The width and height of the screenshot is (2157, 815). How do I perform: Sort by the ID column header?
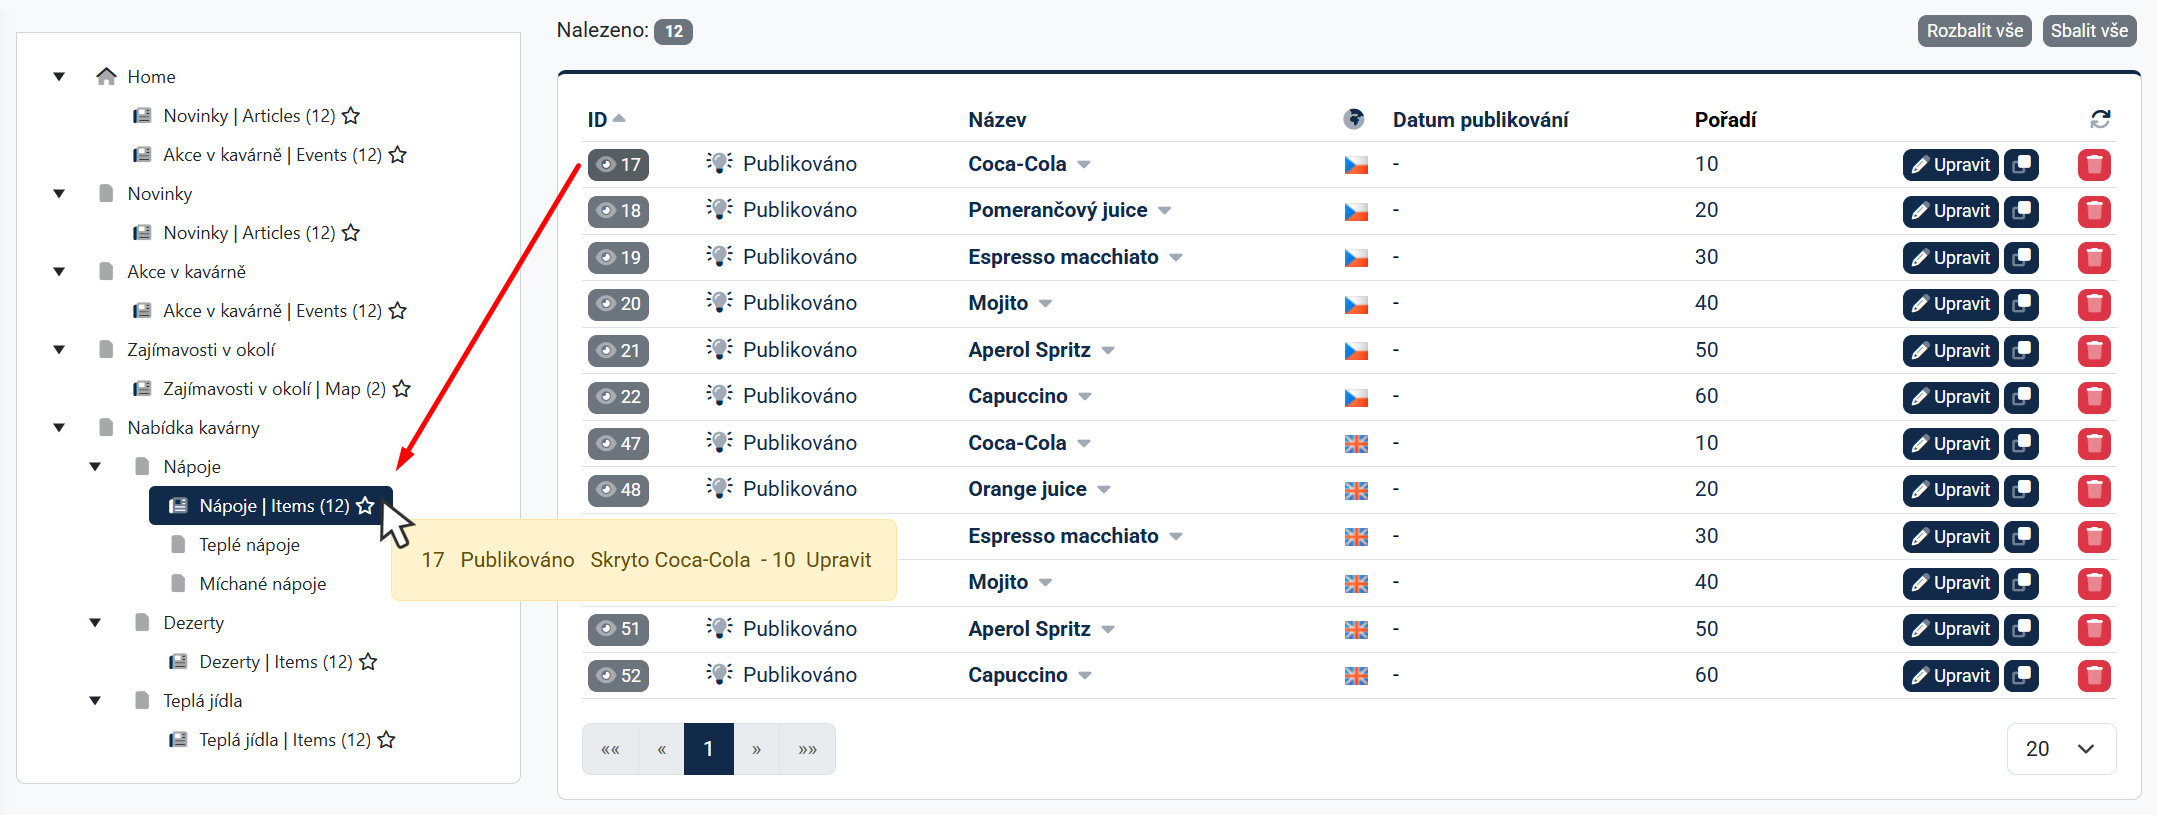pyautogui.click(x=606, y=120)
